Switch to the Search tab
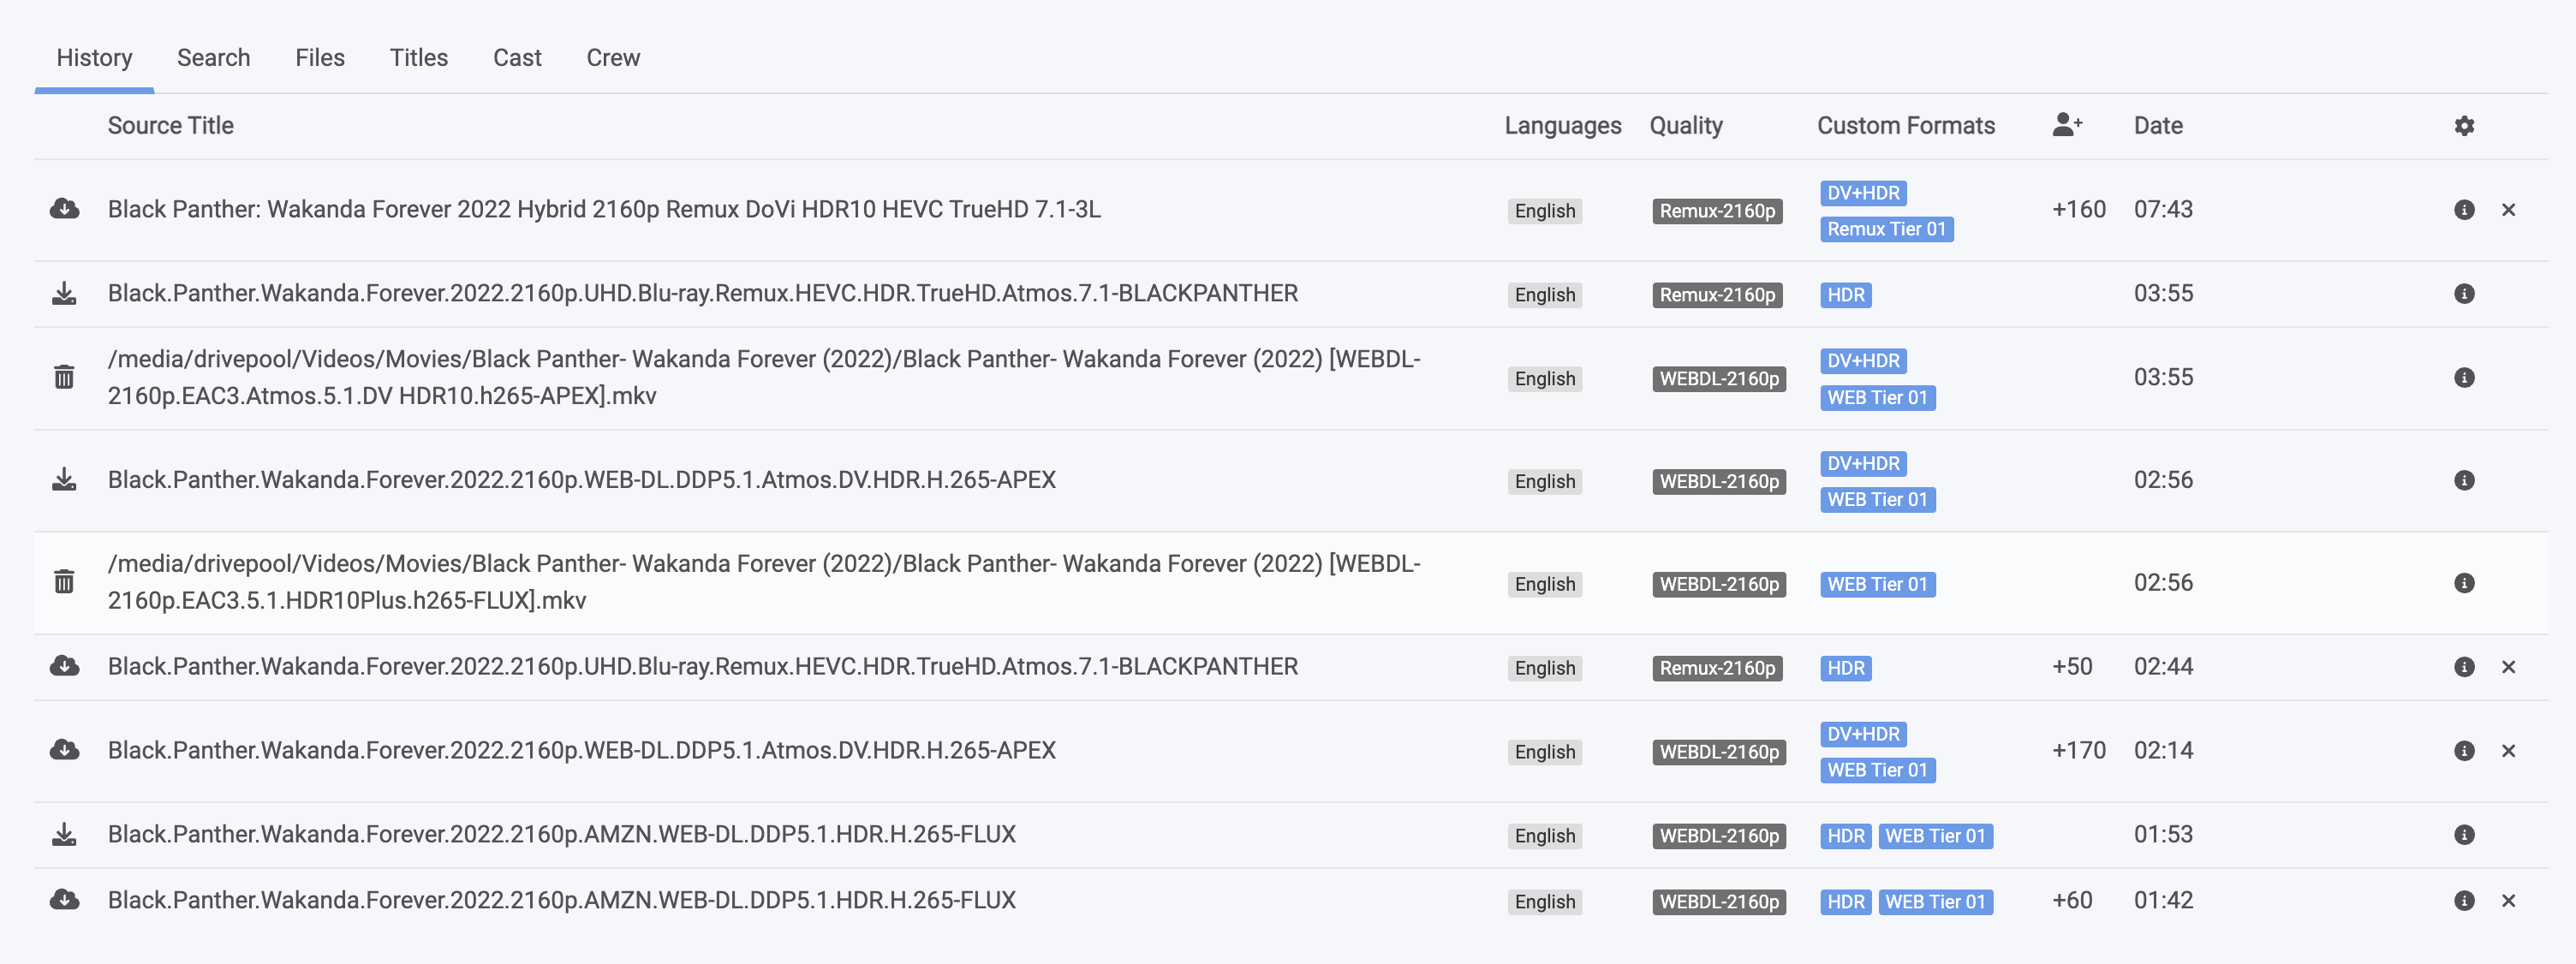Screen dimensions: 2576x964 click(x=213, y=57)
